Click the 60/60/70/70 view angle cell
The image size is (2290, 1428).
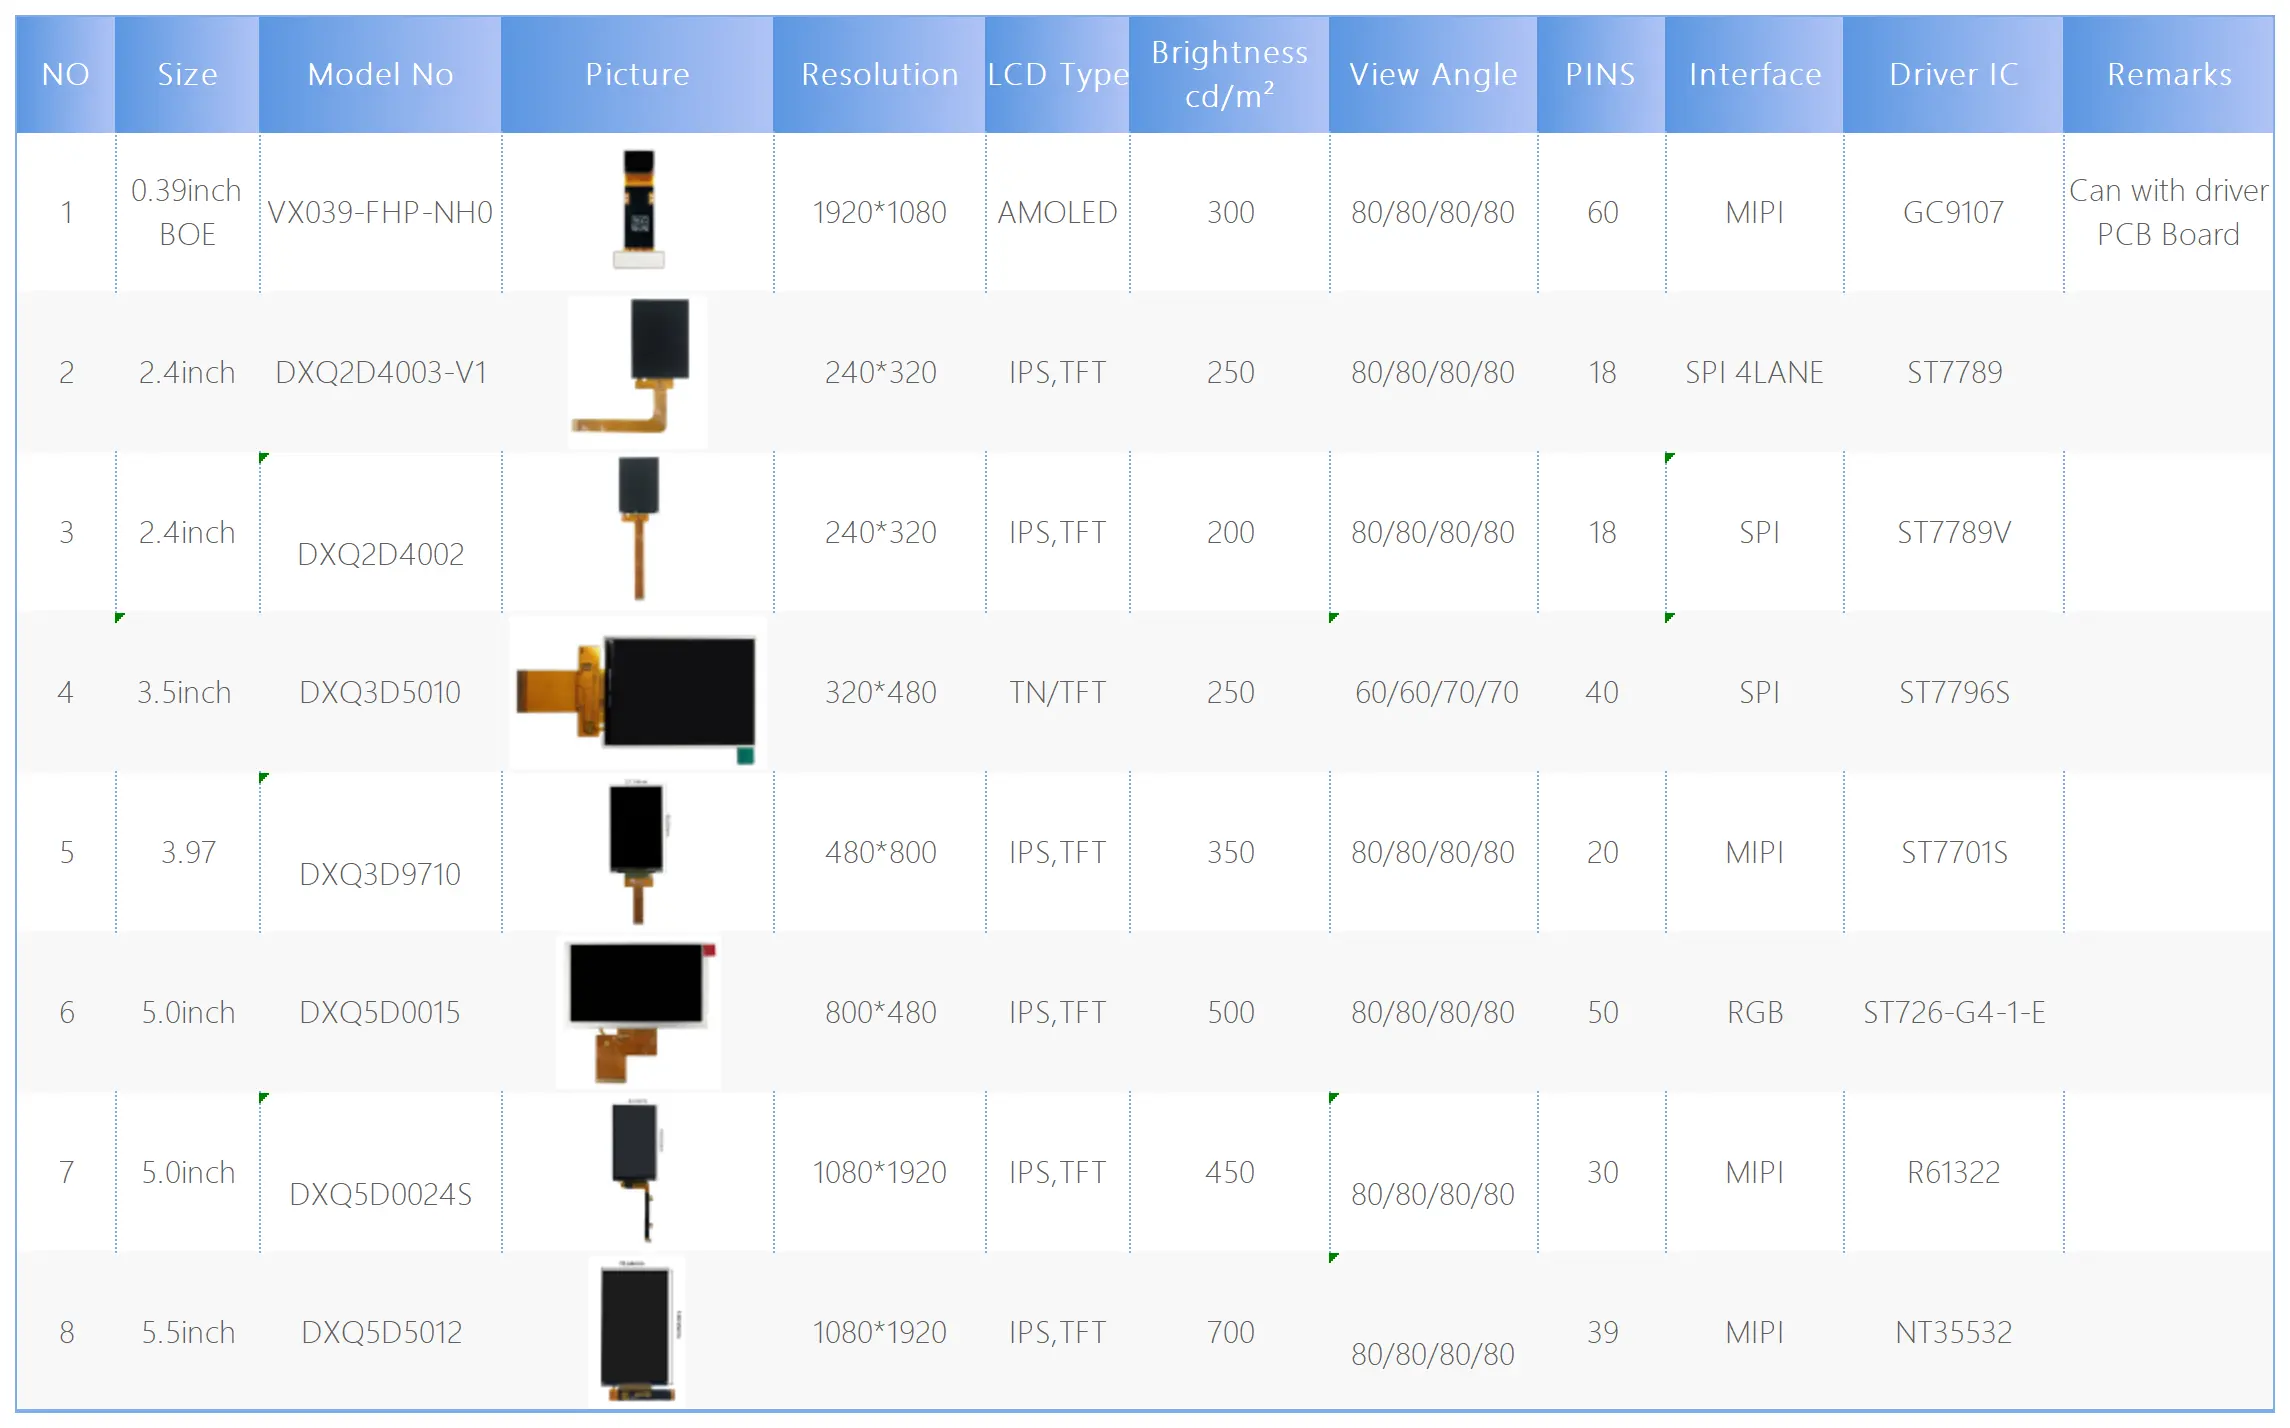pyautogui.click(x=1436, y=693)
